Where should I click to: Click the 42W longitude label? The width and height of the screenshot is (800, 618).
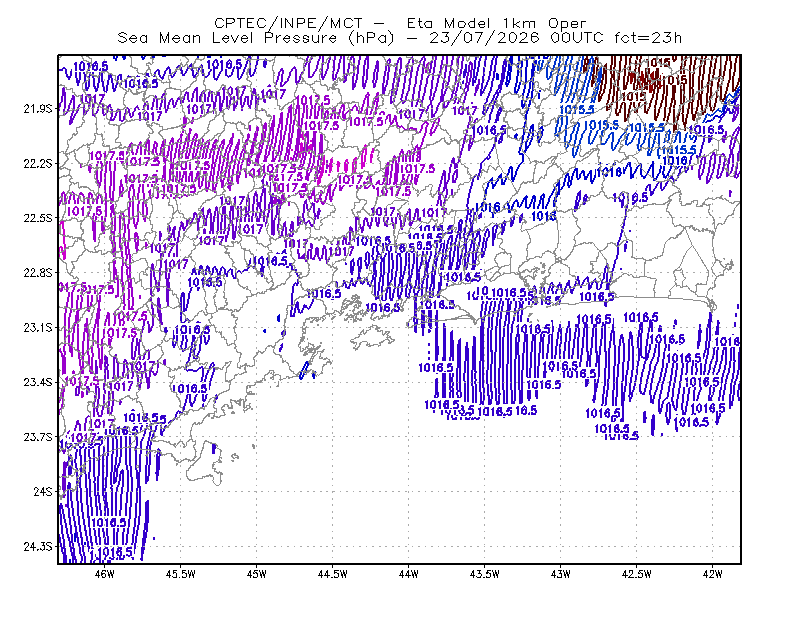(x=712, y=574)
